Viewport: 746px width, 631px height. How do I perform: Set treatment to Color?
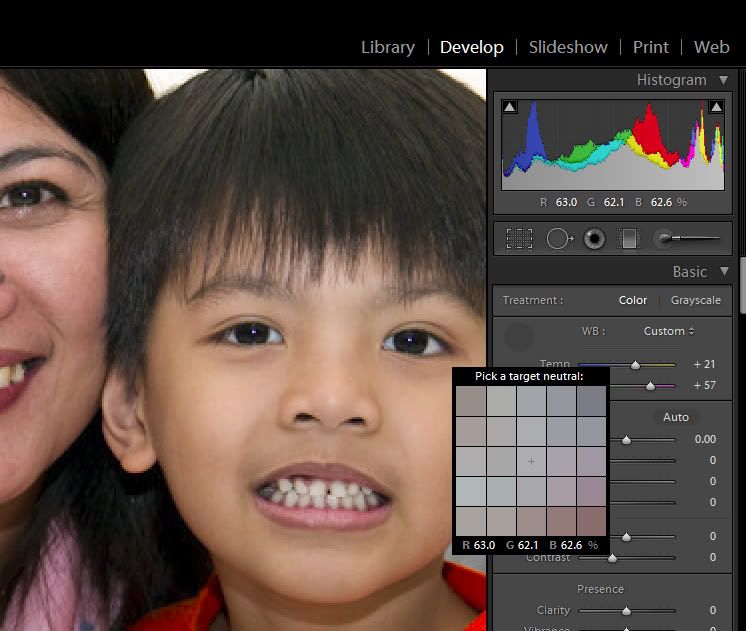click(x=633, y=300)
